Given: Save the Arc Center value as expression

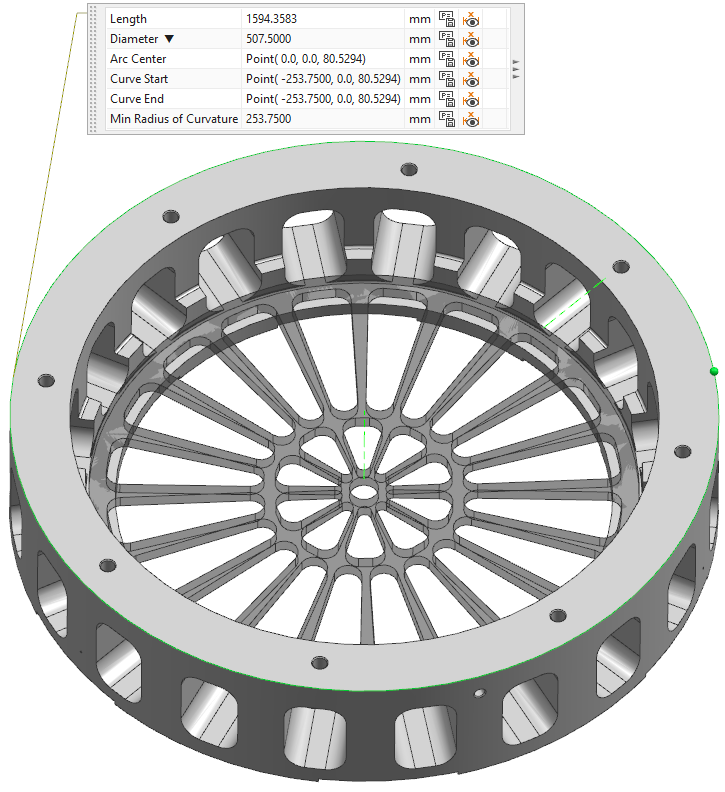Looking at the screenshot, I should click(447, 59).
